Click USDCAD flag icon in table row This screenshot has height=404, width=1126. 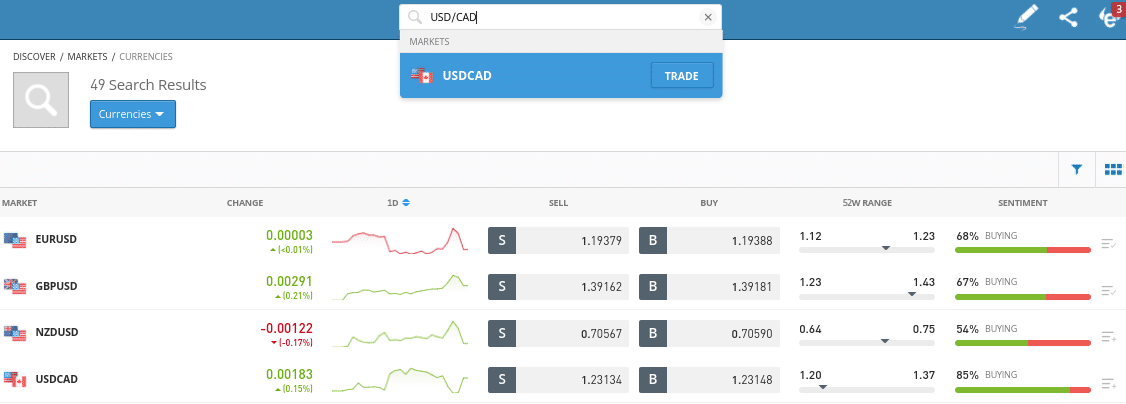pos(15,379)
